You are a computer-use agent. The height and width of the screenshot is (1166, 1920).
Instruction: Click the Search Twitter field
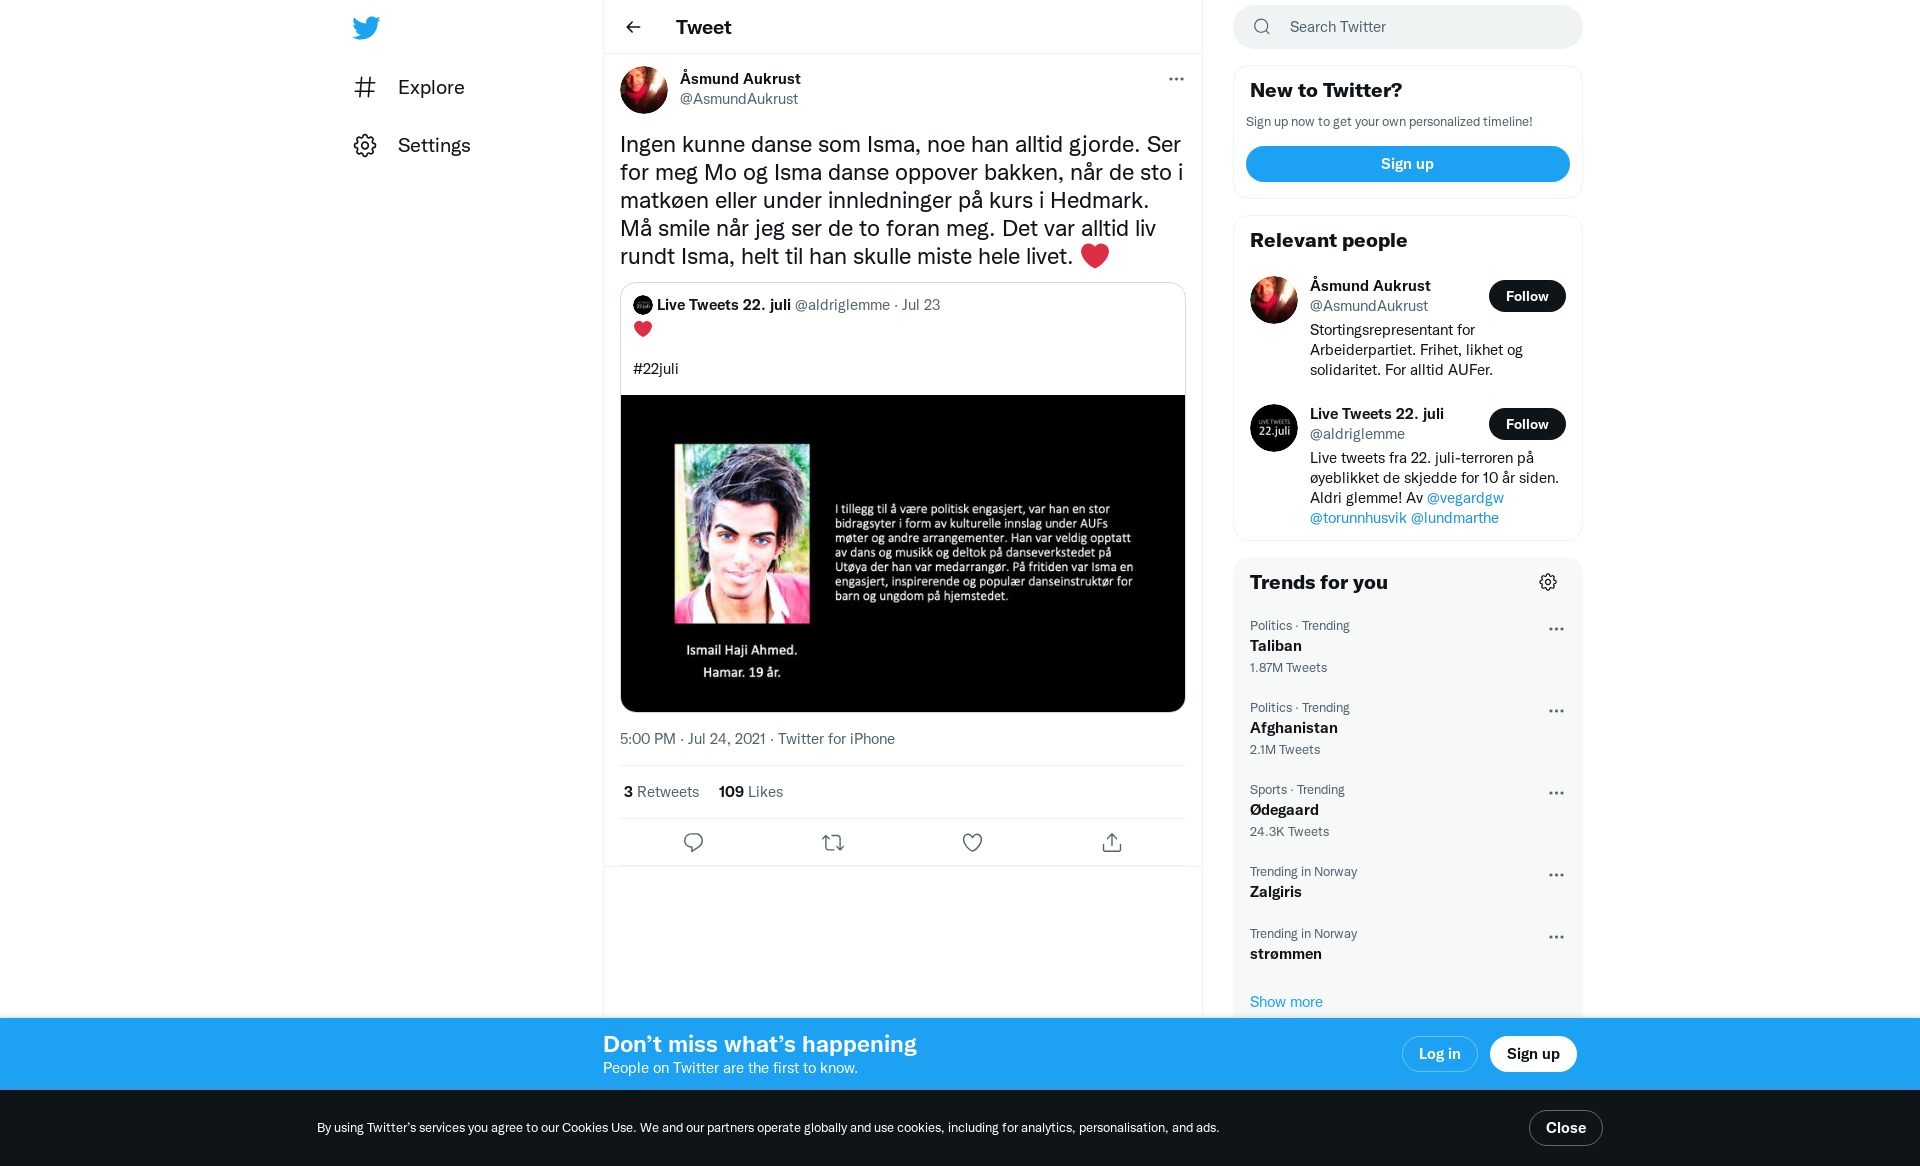click(1407, 27)
